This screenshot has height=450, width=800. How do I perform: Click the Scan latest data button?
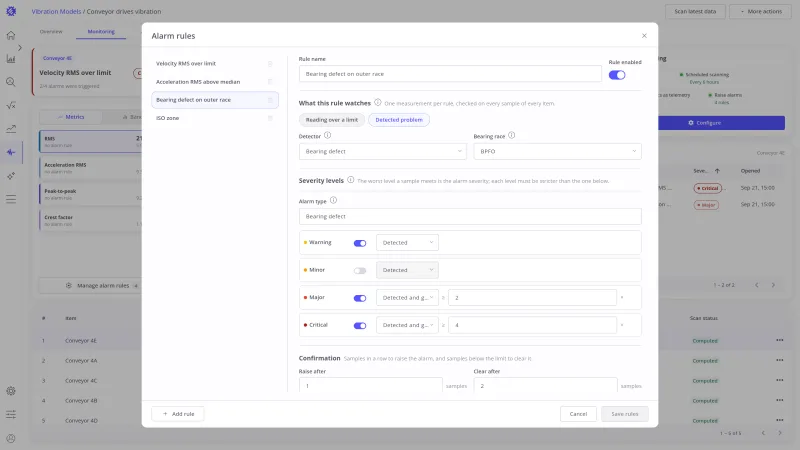(695, 11)
